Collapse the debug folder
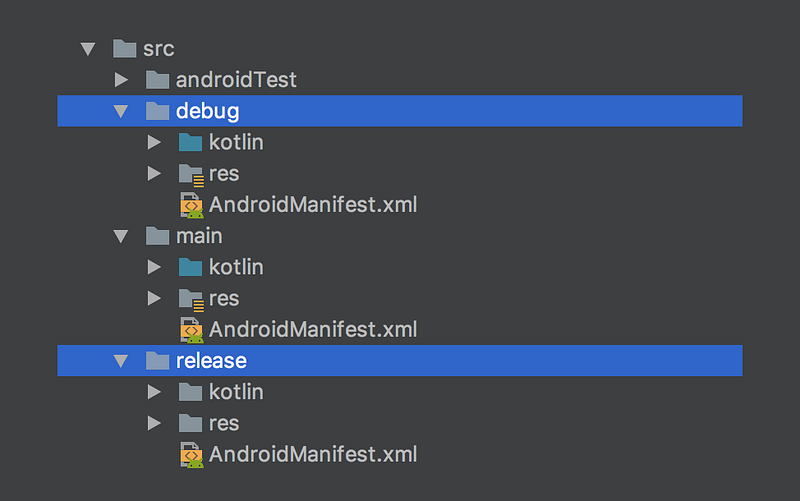The width and height of the screenshot is (800, 501). coord(121,111)
